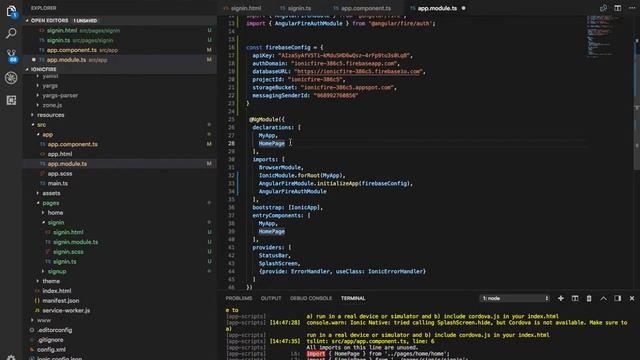The width and height of the screenshot is (640, 360).
Task: Follow the databaseURL firebaseio link
Action: click(360, 71)
